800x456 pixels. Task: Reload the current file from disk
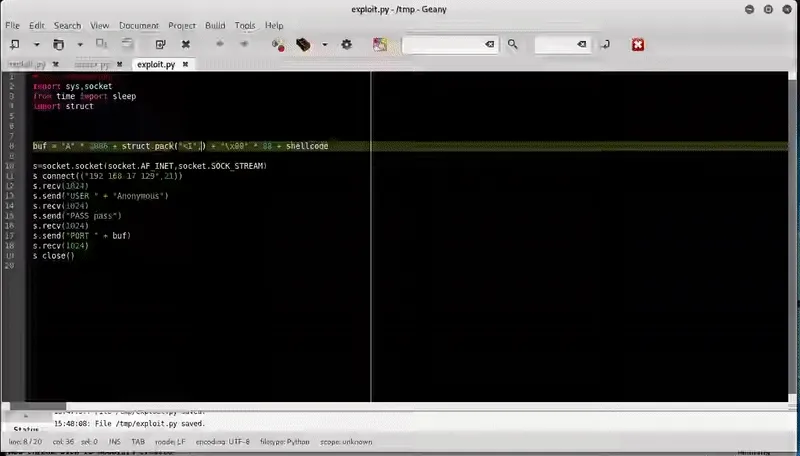(x=160, y=44)
